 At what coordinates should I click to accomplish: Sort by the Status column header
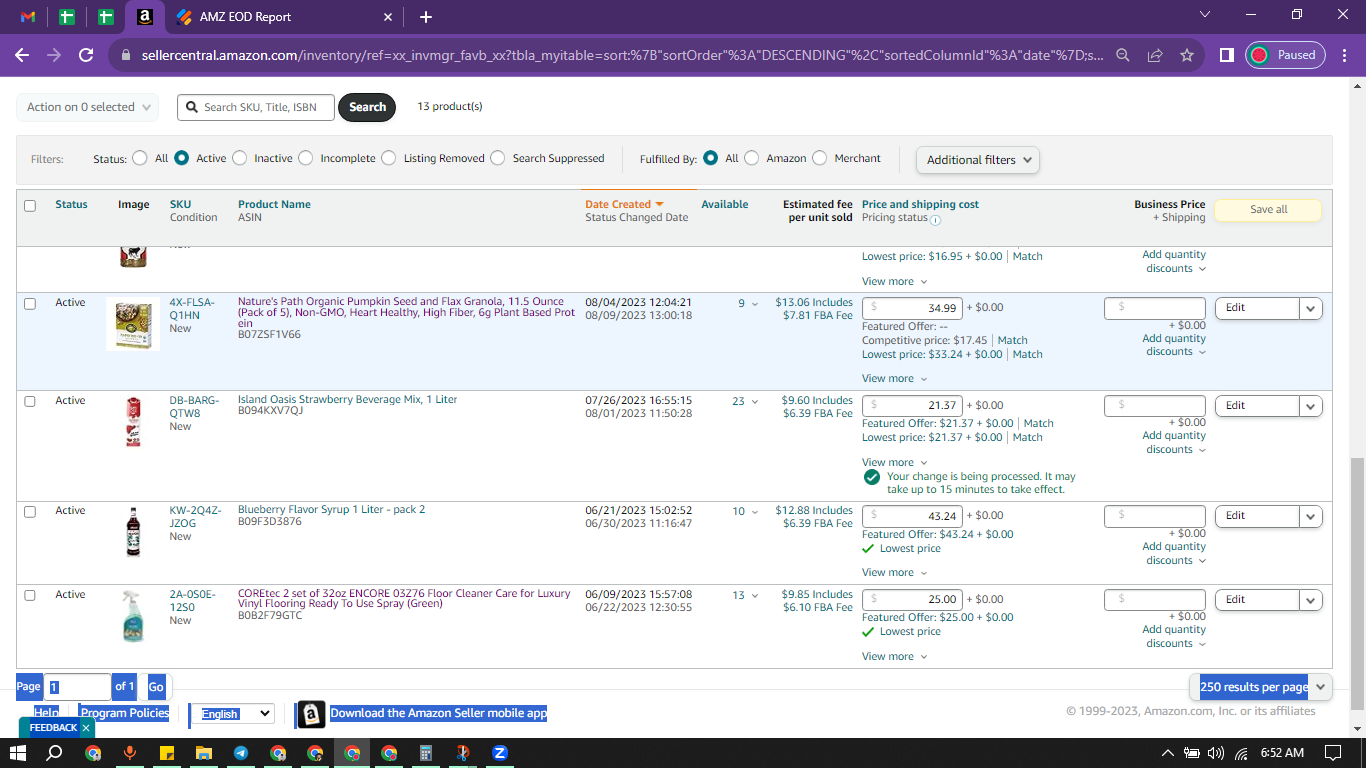click(x=71, y=204)
